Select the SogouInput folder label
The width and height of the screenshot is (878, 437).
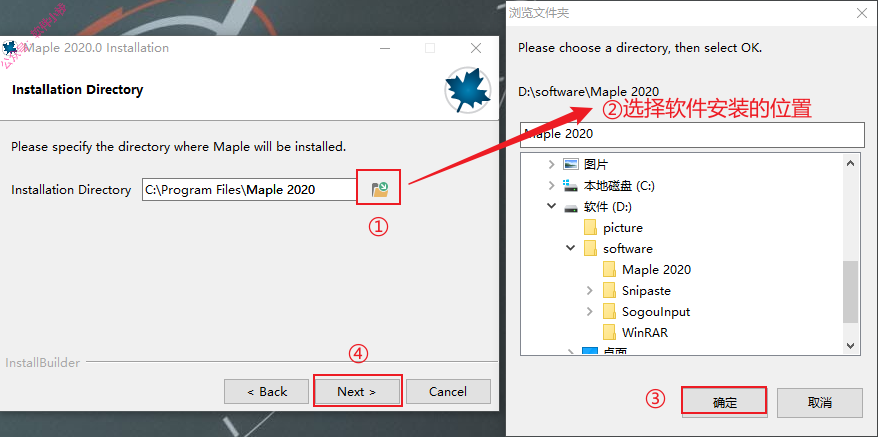tap(656, 312)
